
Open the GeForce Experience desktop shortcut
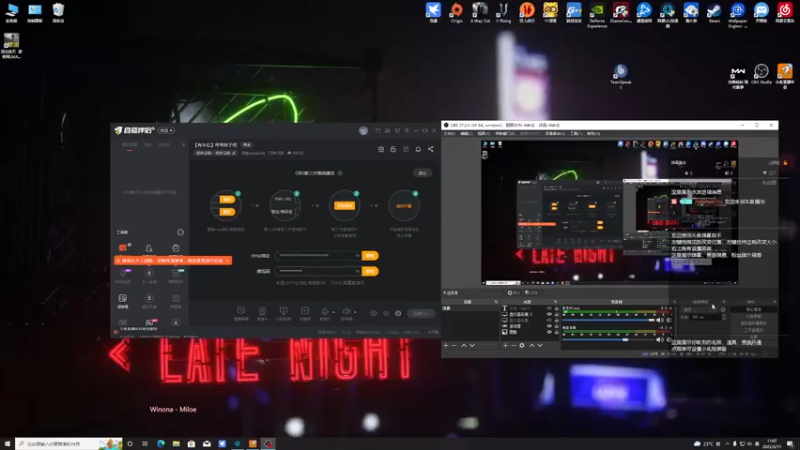point(597,14)
